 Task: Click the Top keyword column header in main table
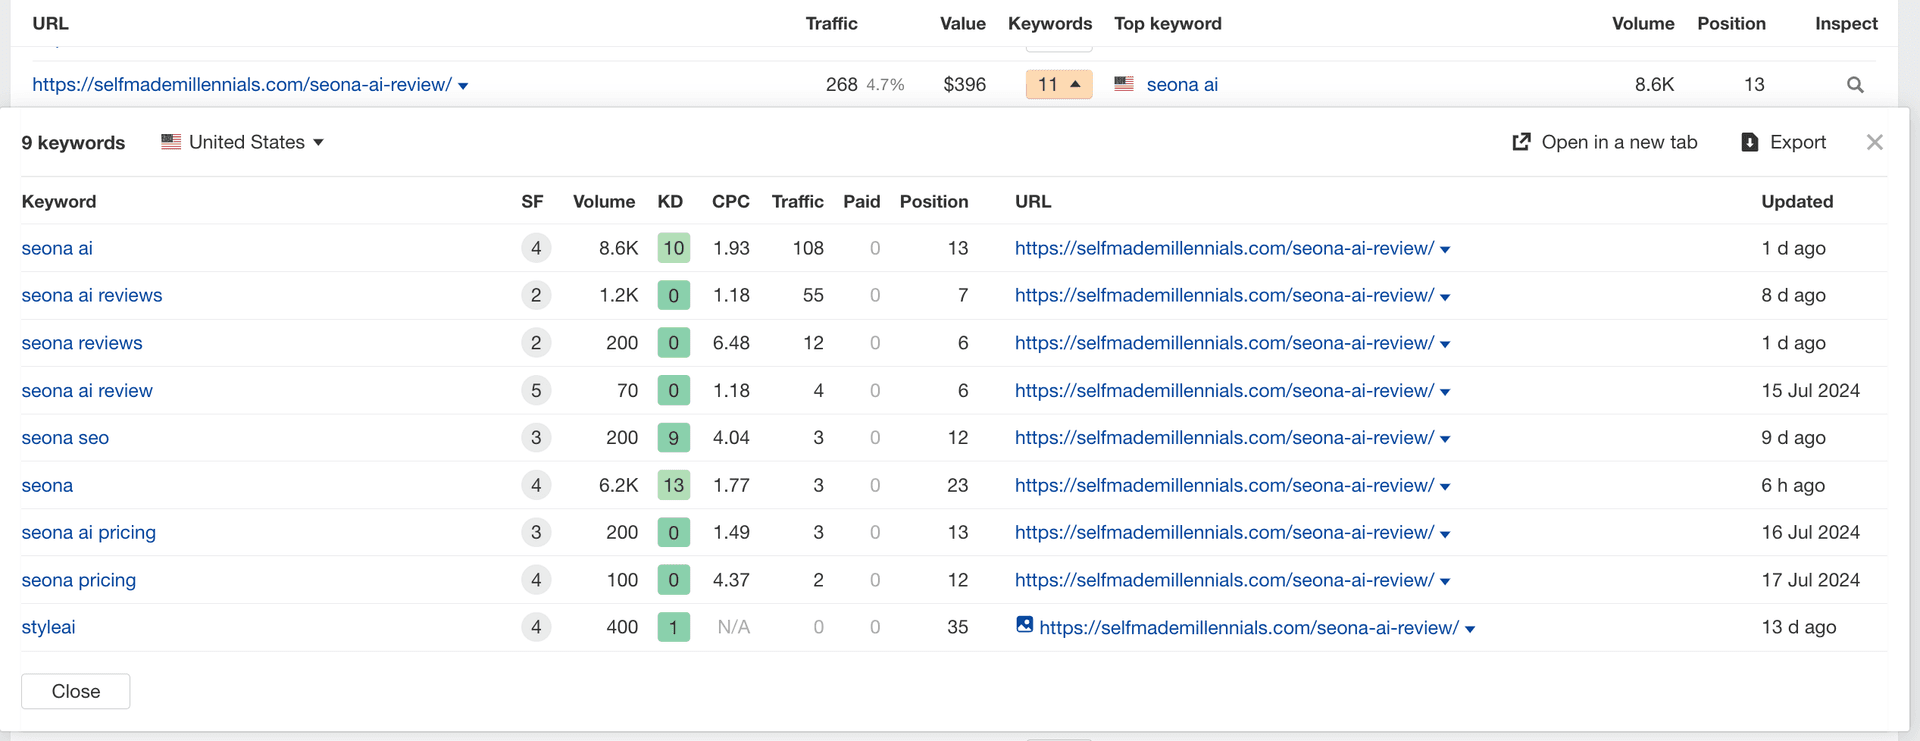(x=1168, y=23)
